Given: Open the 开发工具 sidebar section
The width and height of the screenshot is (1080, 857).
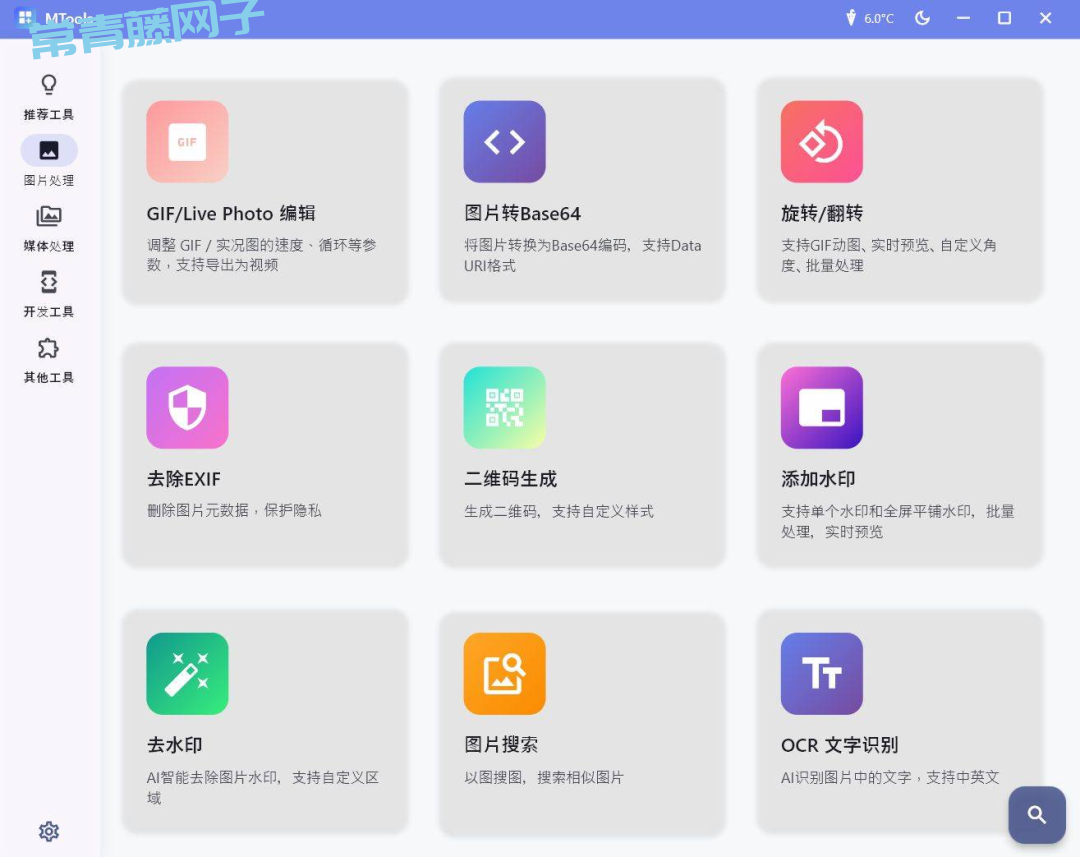Looking at the screenshot, I should (49, 293).
